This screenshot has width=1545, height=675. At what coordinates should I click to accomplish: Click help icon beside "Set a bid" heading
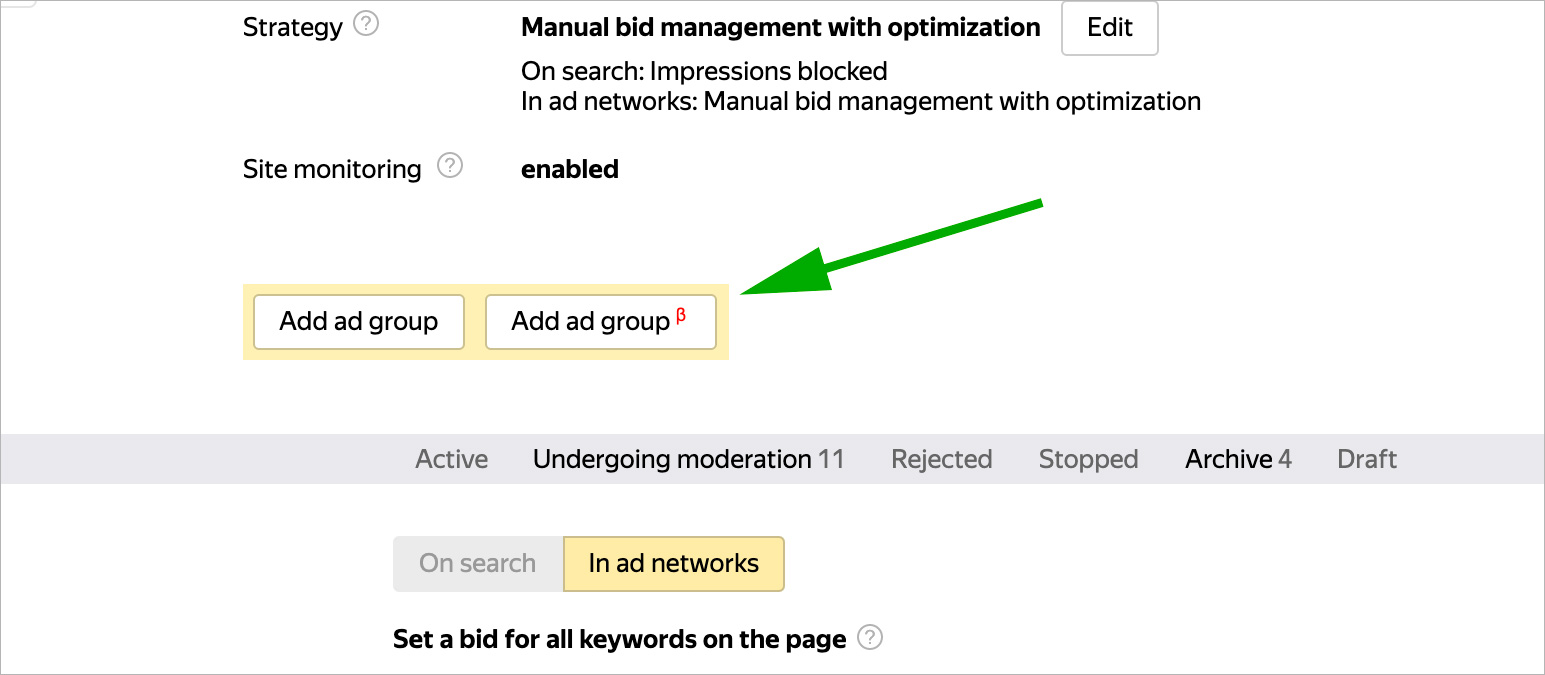(871, 637)
